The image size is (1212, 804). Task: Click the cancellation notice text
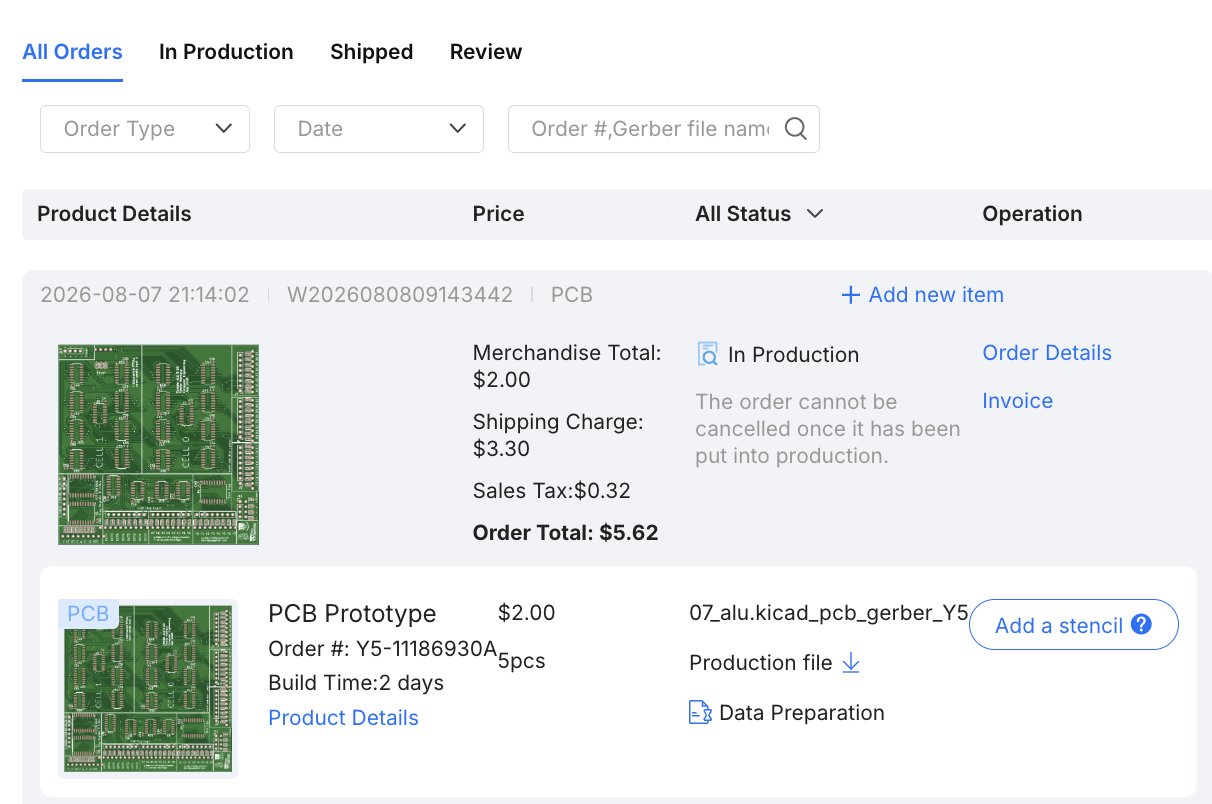[828, 429]
